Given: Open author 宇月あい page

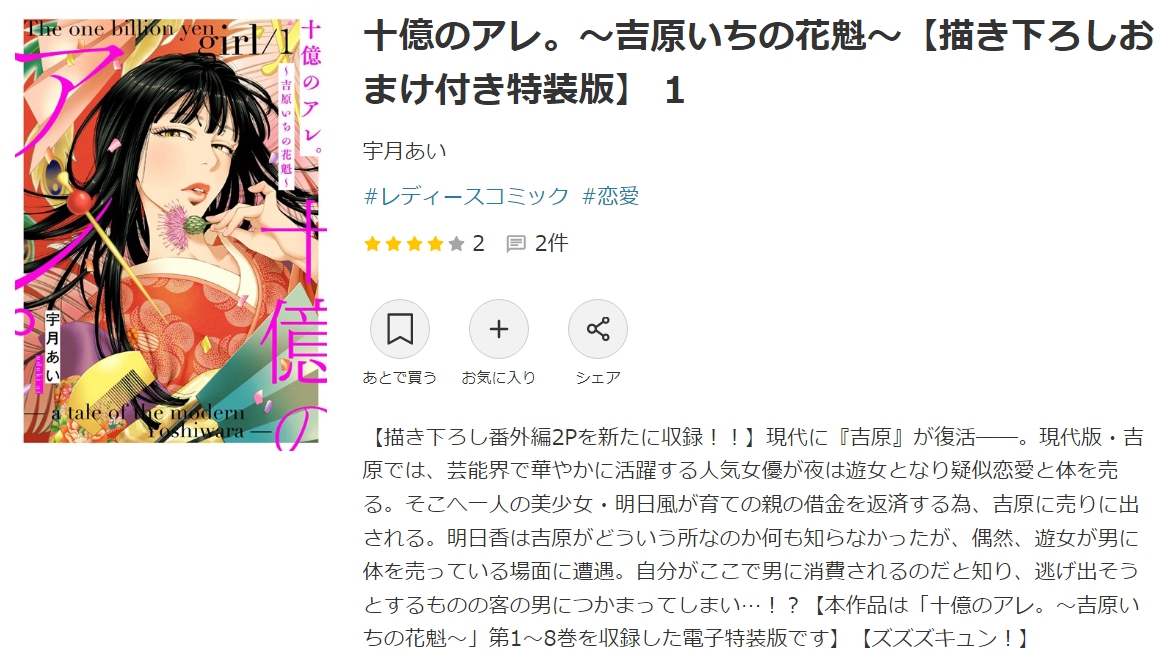Looking at the screenshot, I should tap(404, 151).
